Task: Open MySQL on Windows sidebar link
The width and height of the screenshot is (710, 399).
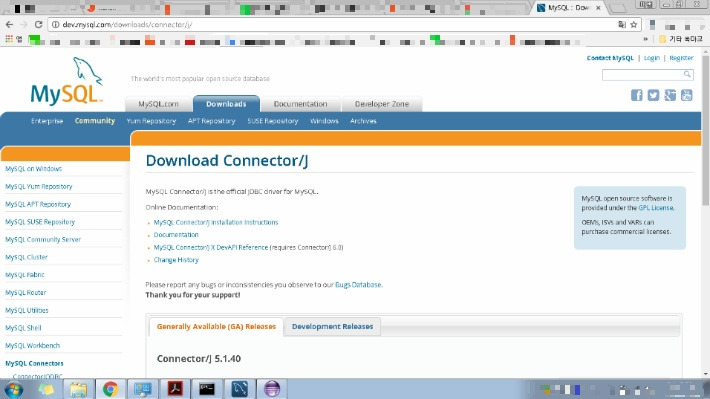Action: pos(34,168)
